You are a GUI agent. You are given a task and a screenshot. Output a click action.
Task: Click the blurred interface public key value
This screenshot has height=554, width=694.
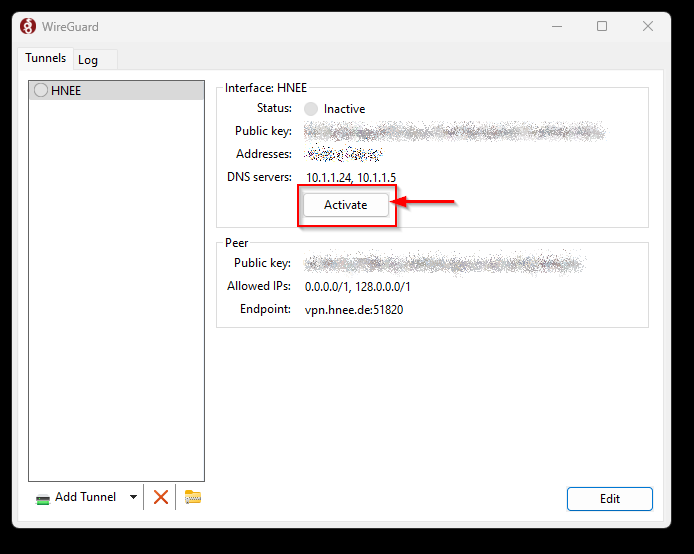pos(454,131)
